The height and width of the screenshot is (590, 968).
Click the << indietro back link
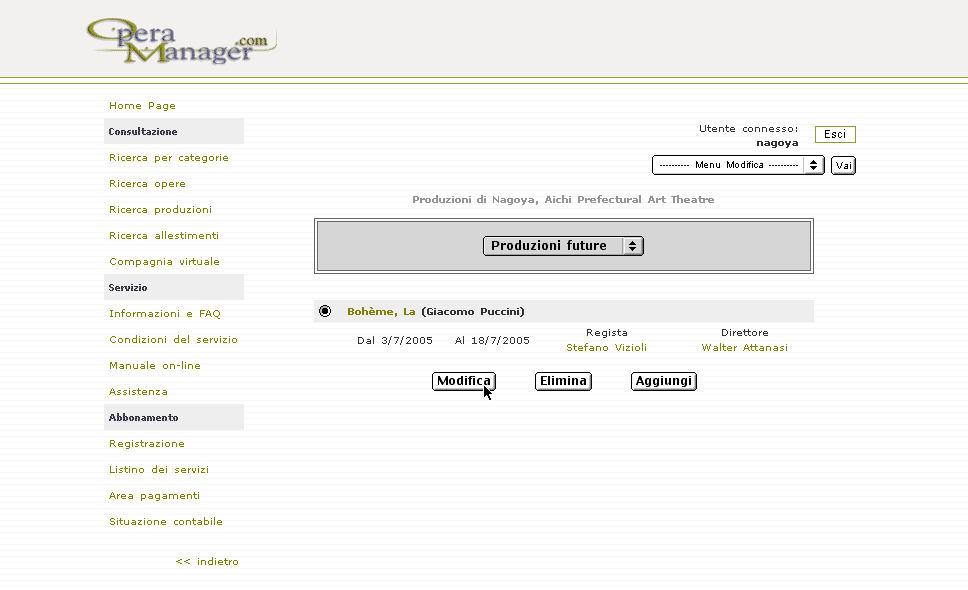[207, 562]
